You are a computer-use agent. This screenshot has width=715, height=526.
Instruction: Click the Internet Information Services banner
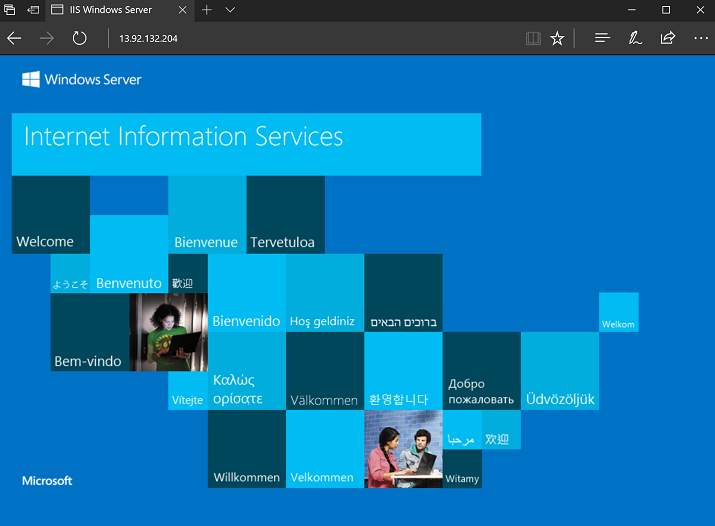click(x=246, y=144)
